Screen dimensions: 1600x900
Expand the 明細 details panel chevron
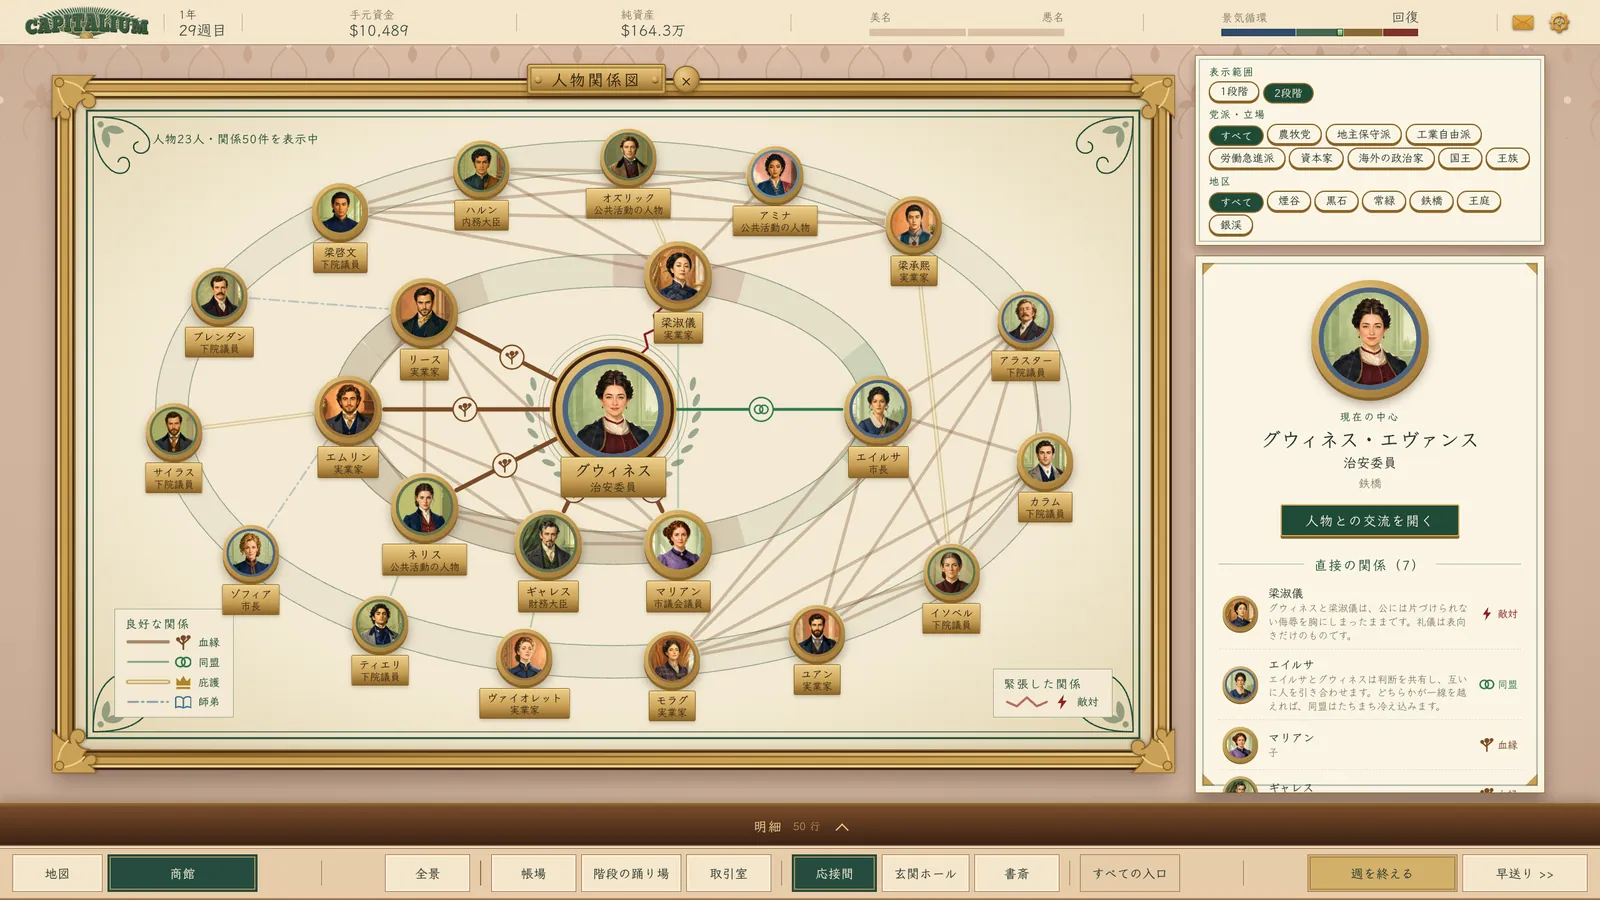pyautogui.click(x=842, y=827)
